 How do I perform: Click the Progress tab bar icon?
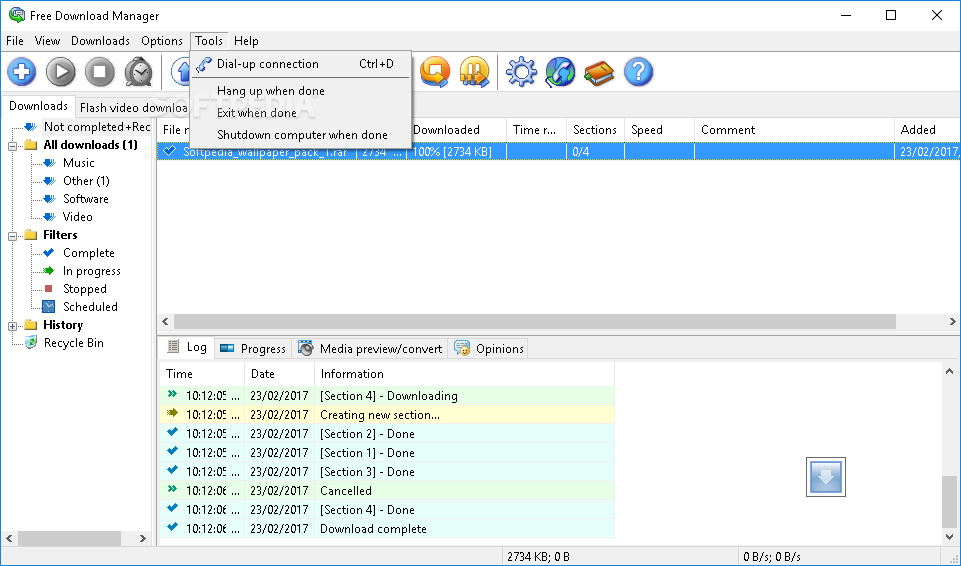tap(227, 348)
